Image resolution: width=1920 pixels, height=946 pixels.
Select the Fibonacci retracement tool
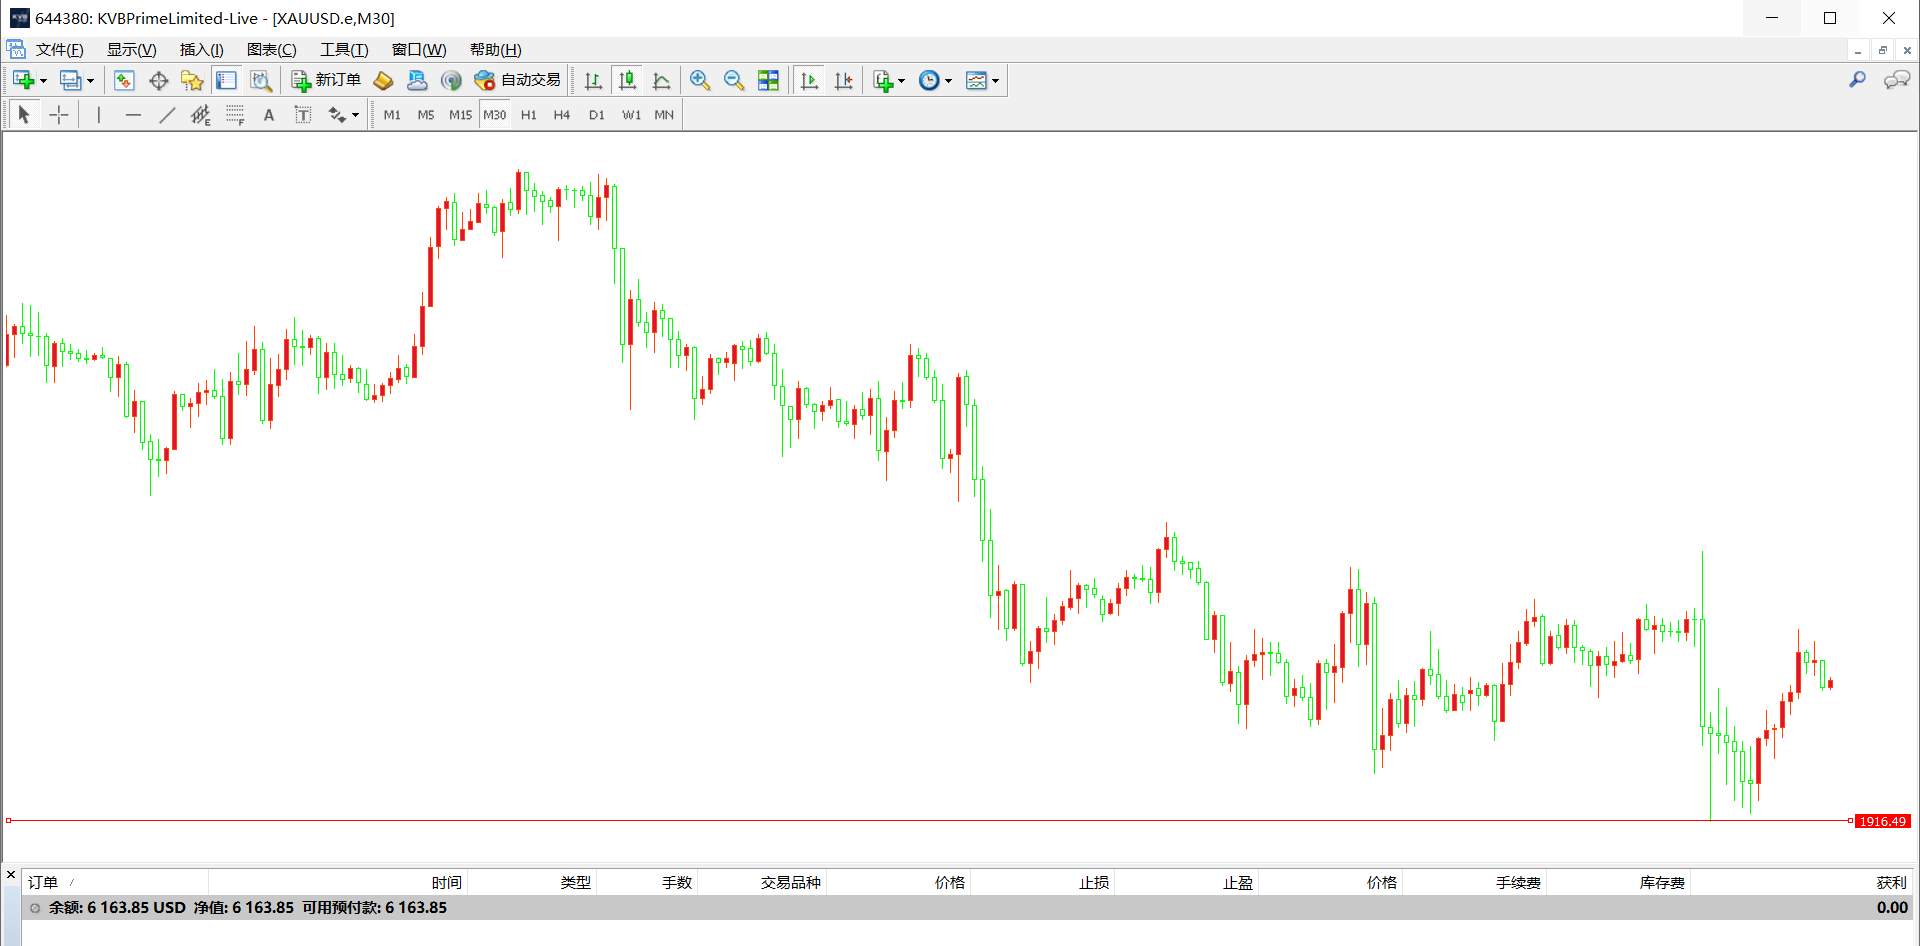235,115
